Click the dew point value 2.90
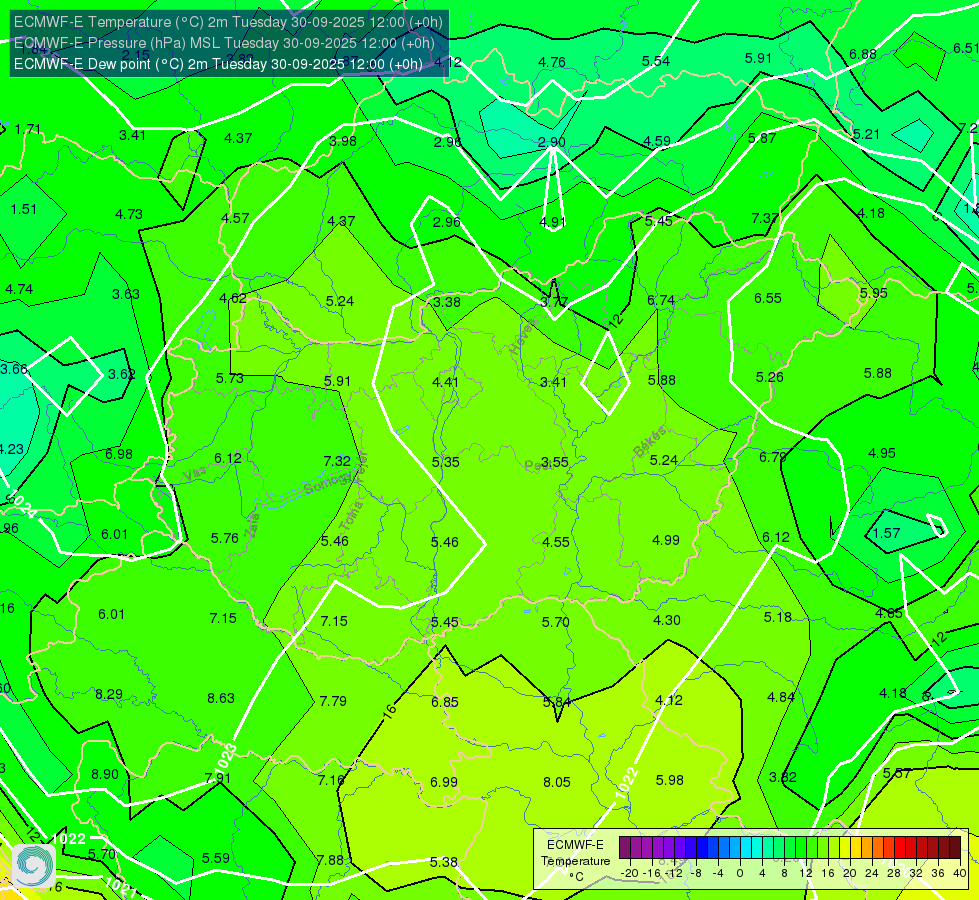 coord(552,142)
